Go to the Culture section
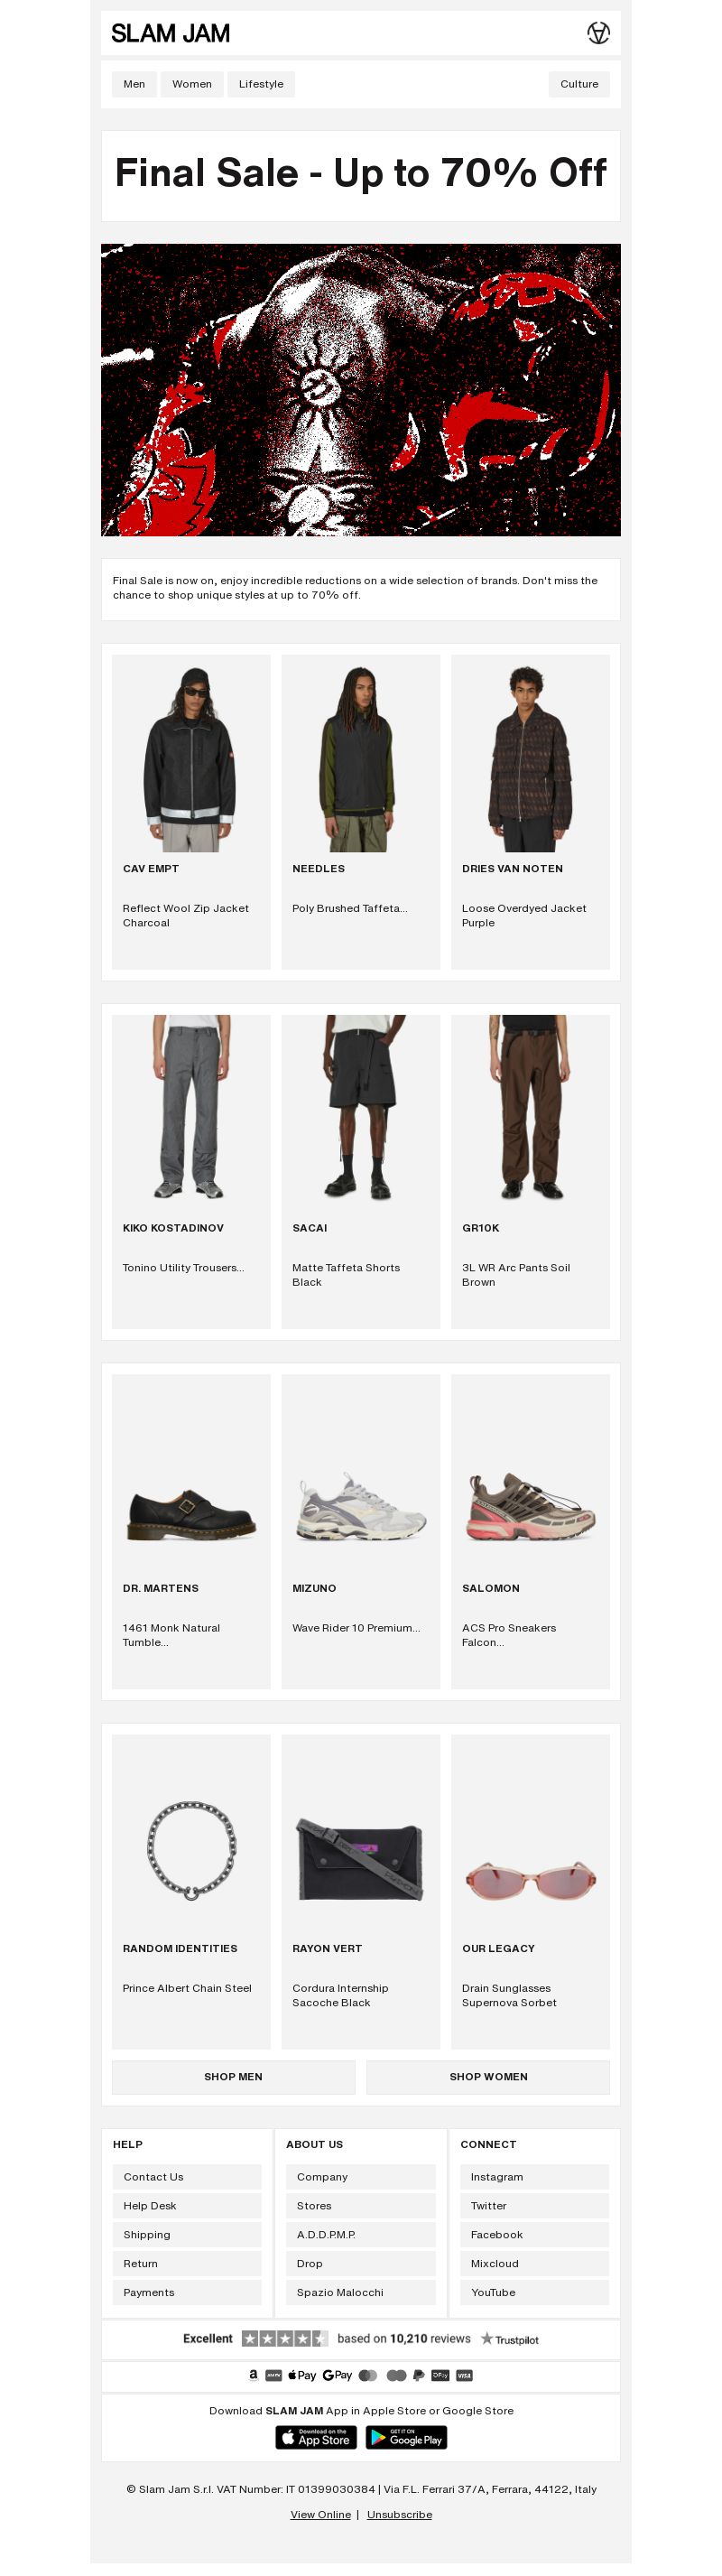The width and height of the screenshot is (722, 2576). [579, 84]
